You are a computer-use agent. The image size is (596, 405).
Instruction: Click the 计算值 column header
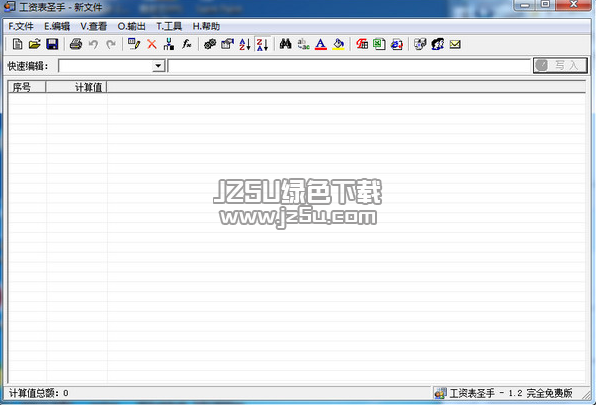click(76, 87)
